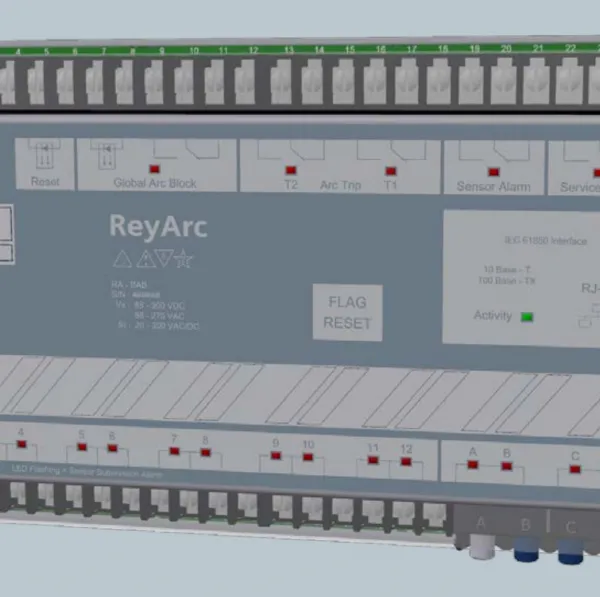Select the input symbol in Global Arc Block box

point(107,155)
